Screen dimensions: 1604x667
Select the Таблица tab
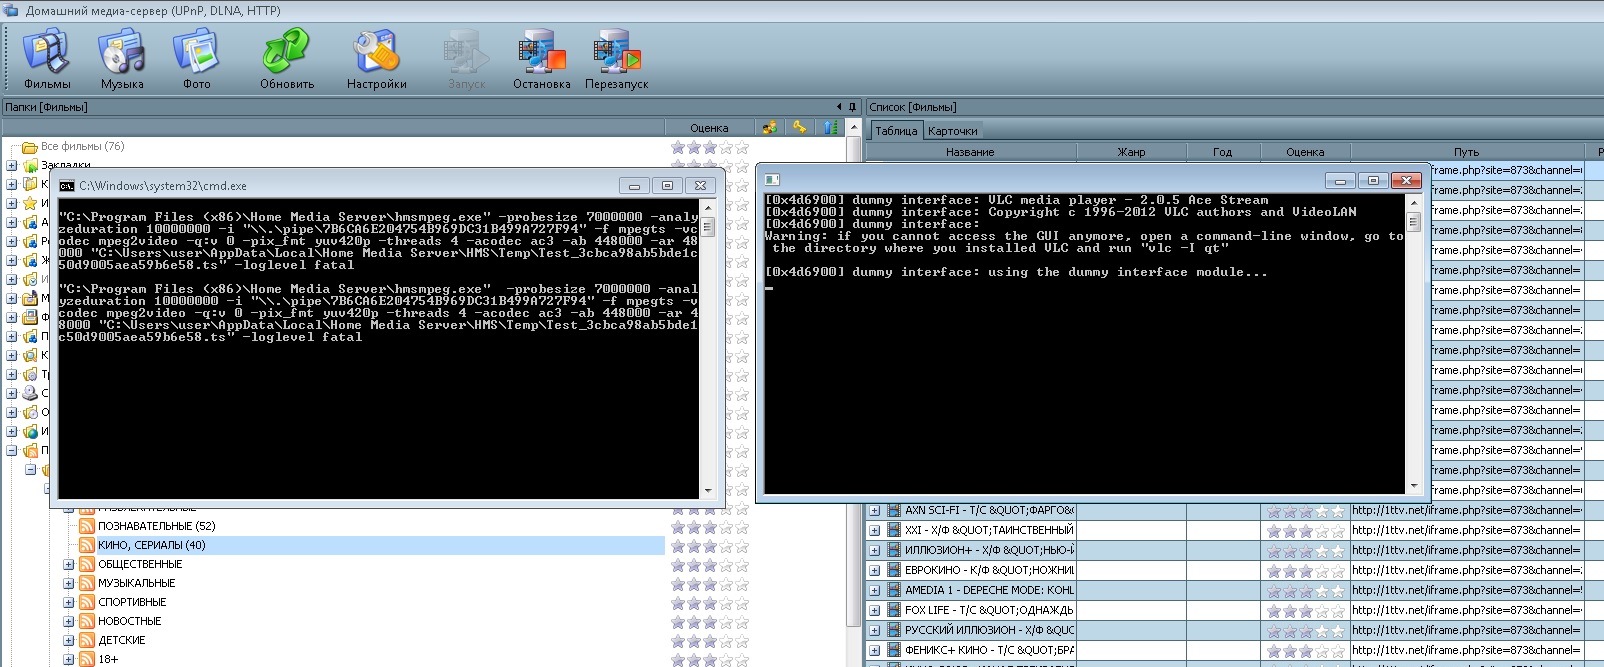[896, 131]
